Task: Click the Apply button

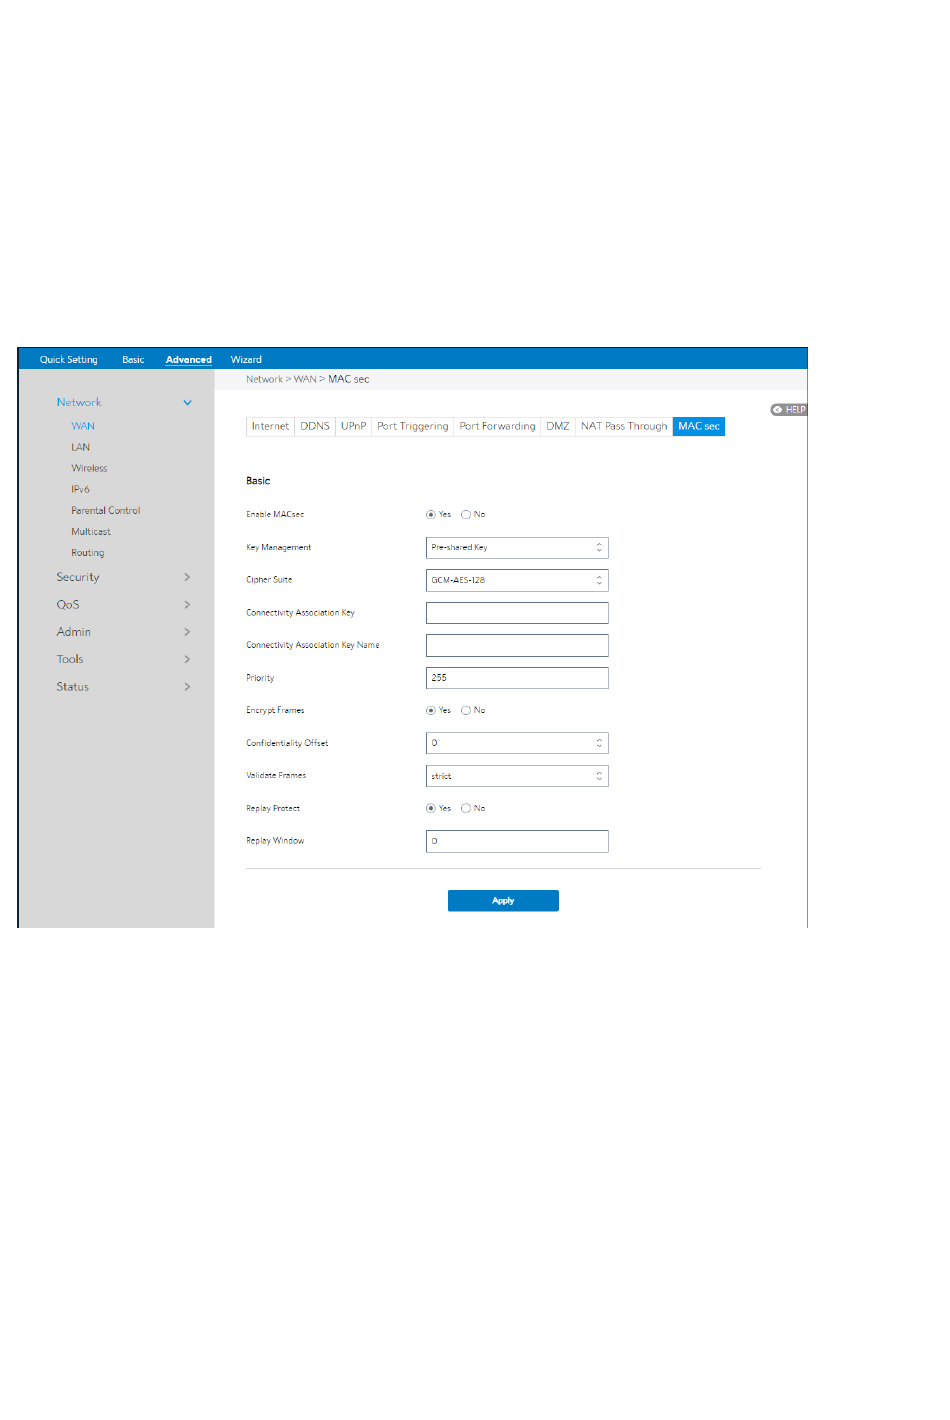Action: pos(503,901)
